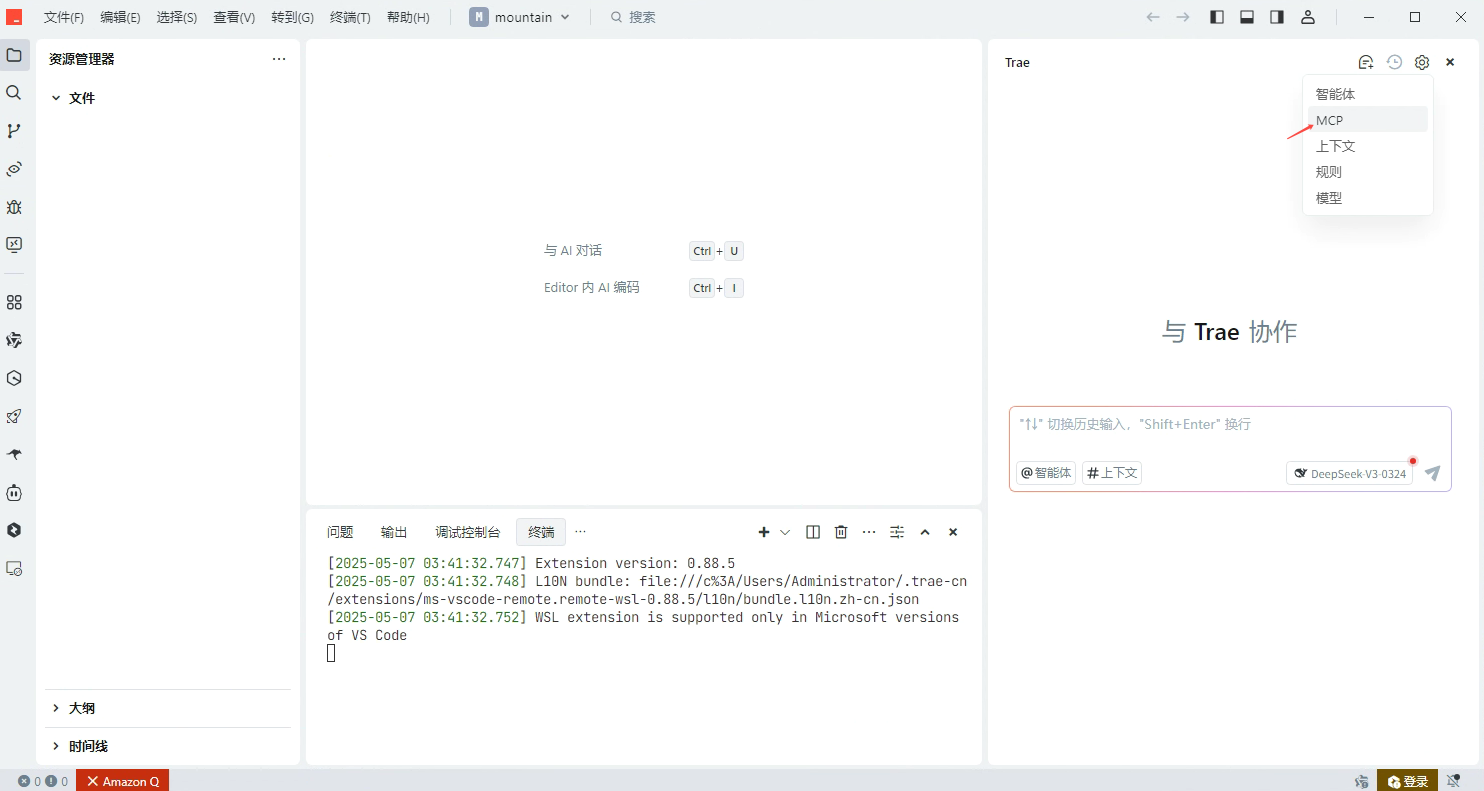Click Amazon Q status bar item
Image resolution: width=1484 pixels, height=791 pixels.
point(122,781)
